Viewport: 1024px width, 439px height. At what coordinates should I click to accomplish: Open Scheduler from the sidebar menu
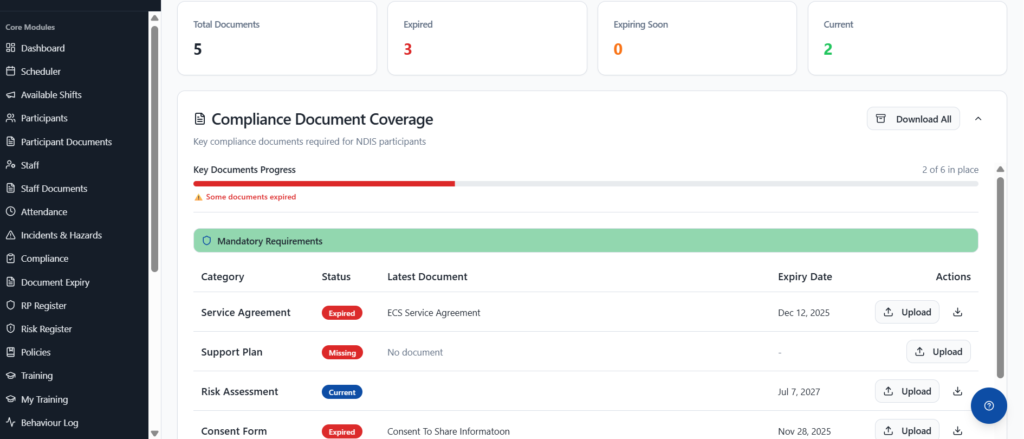point(40,71)
